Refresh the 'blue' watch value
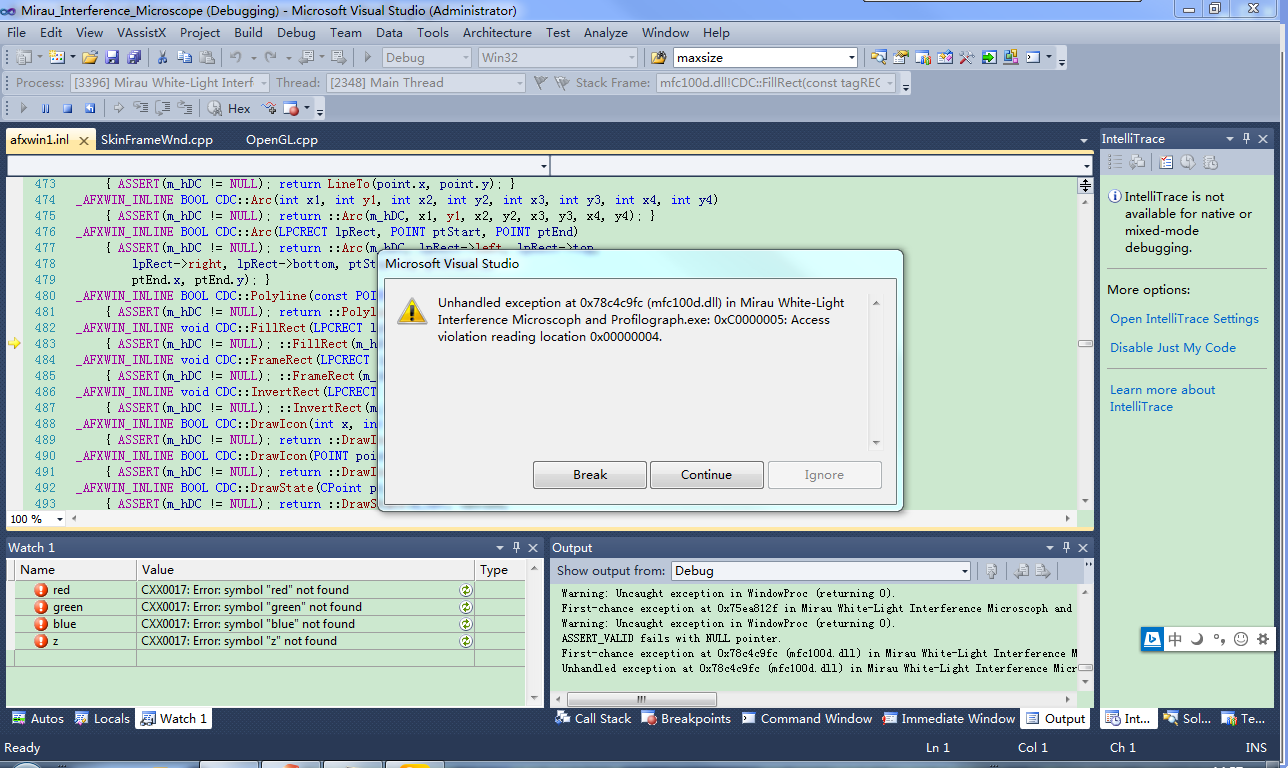The image size is (1288, 768). coord(466,624)
